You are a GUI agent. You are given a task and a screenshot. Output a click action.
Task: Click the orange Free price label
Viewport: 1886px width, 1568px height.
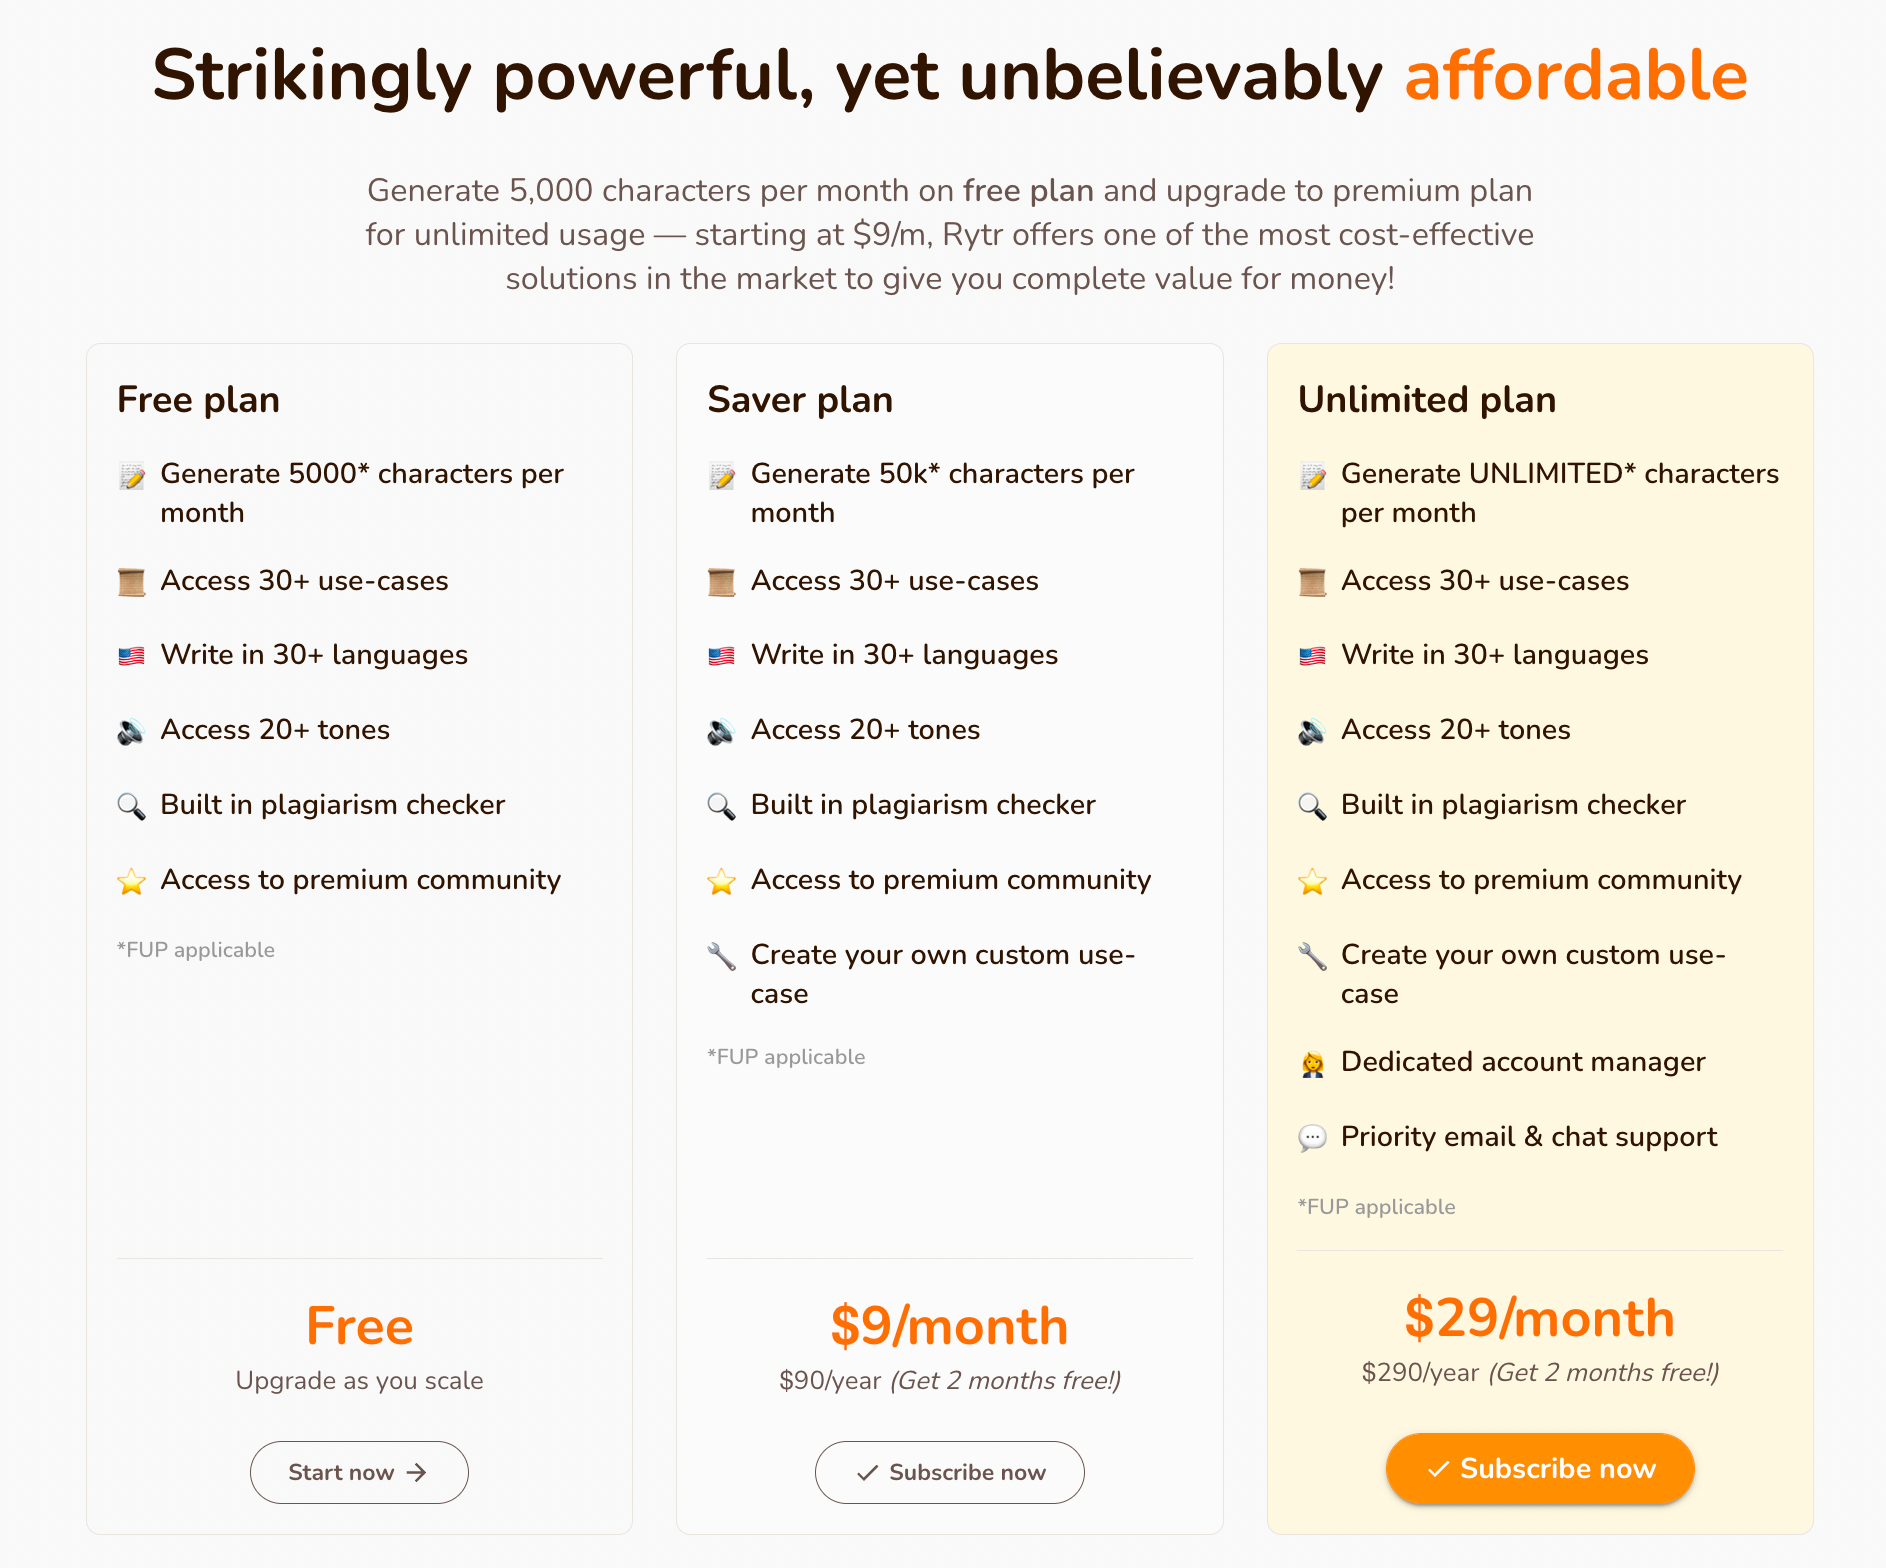359,1326
